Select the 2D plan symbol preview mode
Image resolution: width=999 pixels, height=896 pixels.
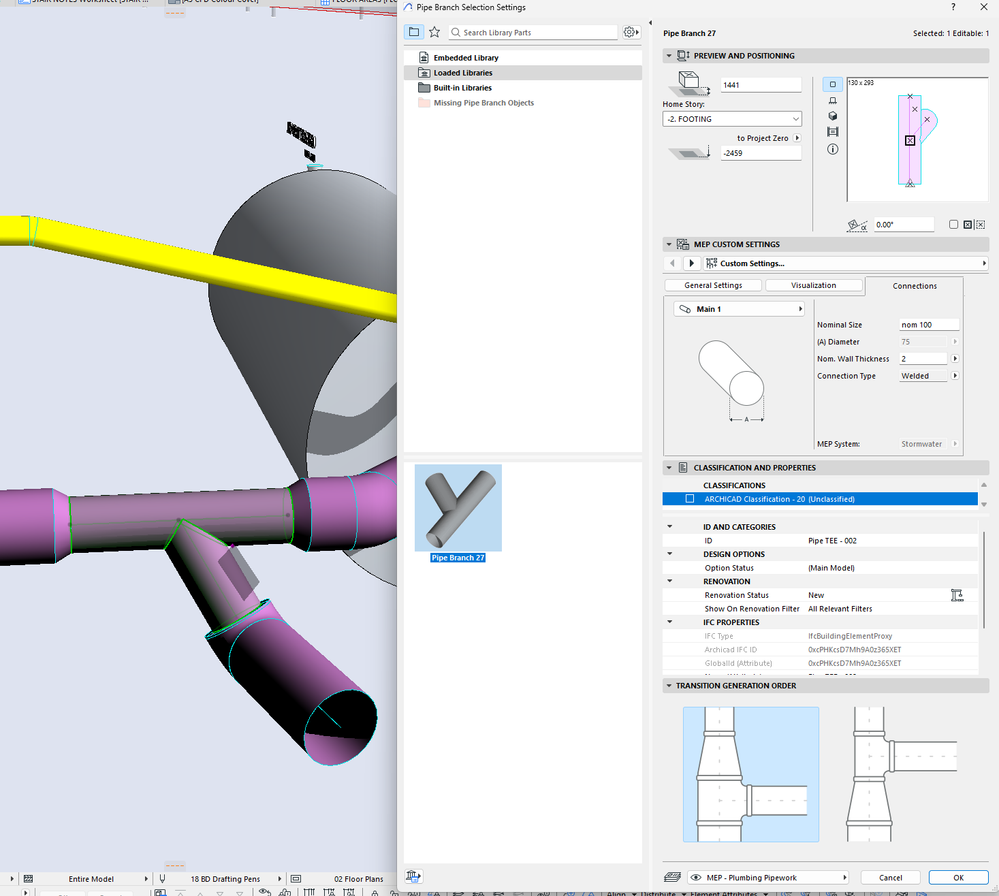click(x=833, y=85)
